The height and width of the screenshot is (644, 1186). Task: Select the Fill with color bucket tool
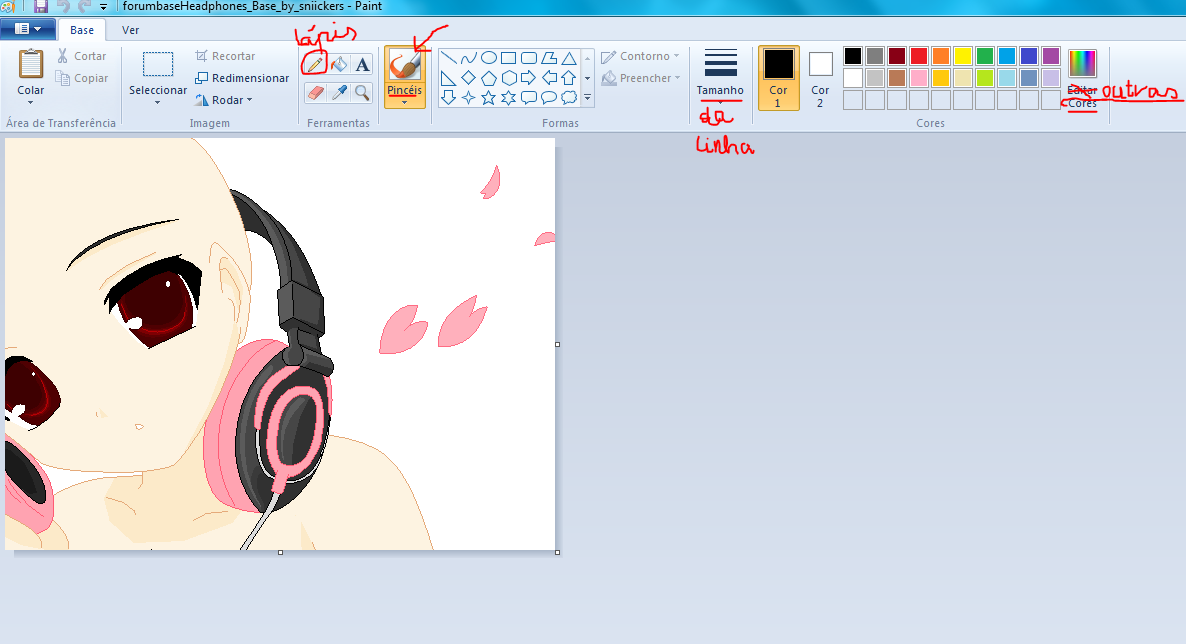point(340,64)
